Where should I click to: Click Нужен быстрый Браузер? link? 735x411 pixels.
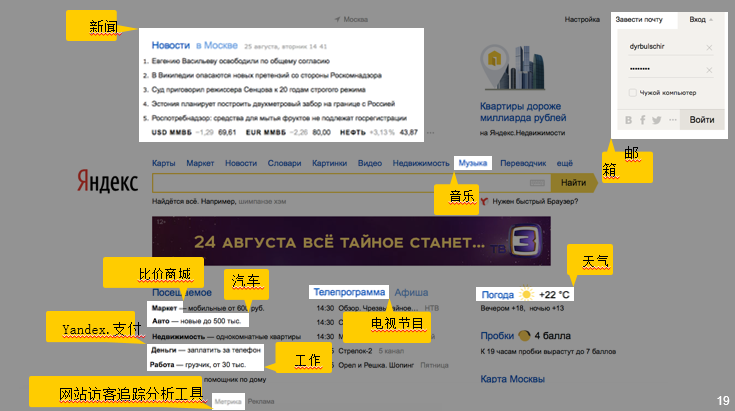pos(535,202)
